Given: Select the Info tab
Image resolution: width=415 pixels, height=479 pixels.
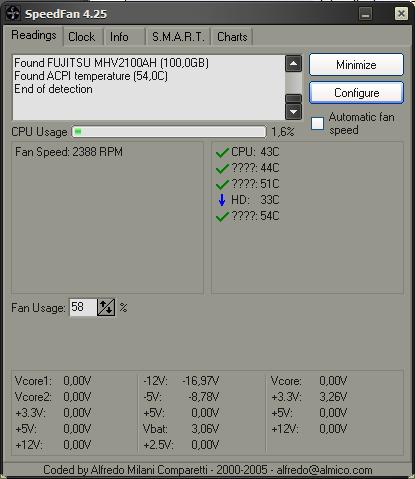Looking at the screenshot, I should (119, 37).
